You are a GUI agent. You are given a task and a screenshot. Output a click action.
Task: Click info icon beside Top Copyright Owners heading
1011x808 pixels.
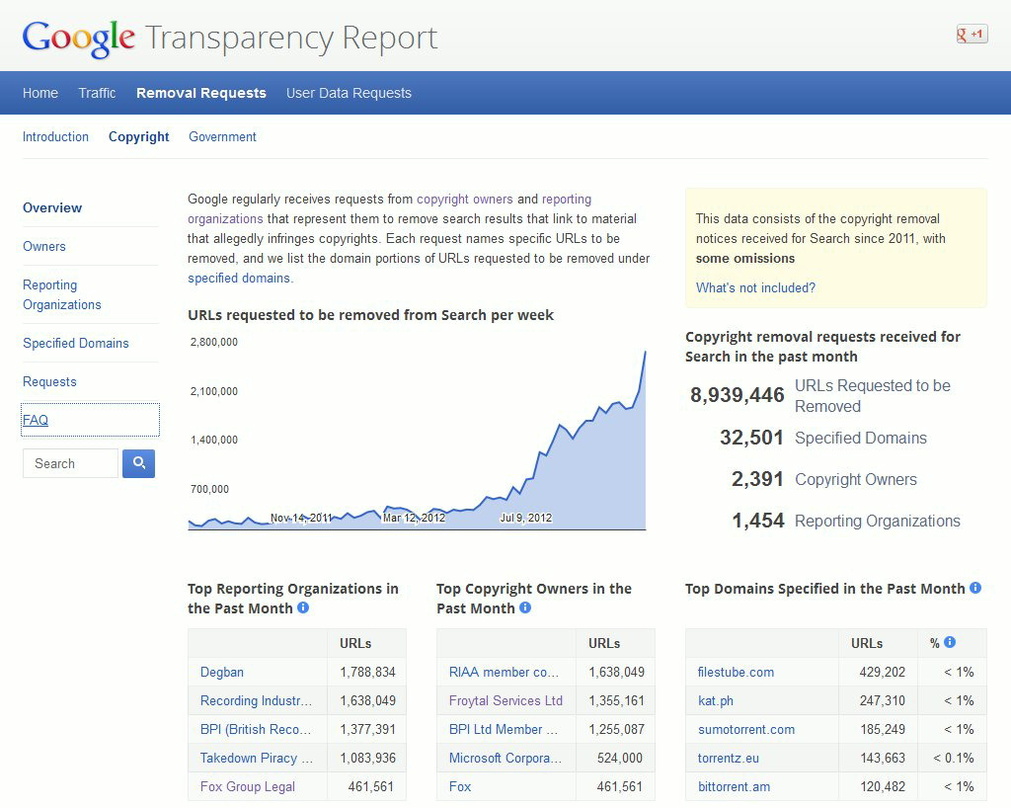pyautogui.click(x=525, y=607)
